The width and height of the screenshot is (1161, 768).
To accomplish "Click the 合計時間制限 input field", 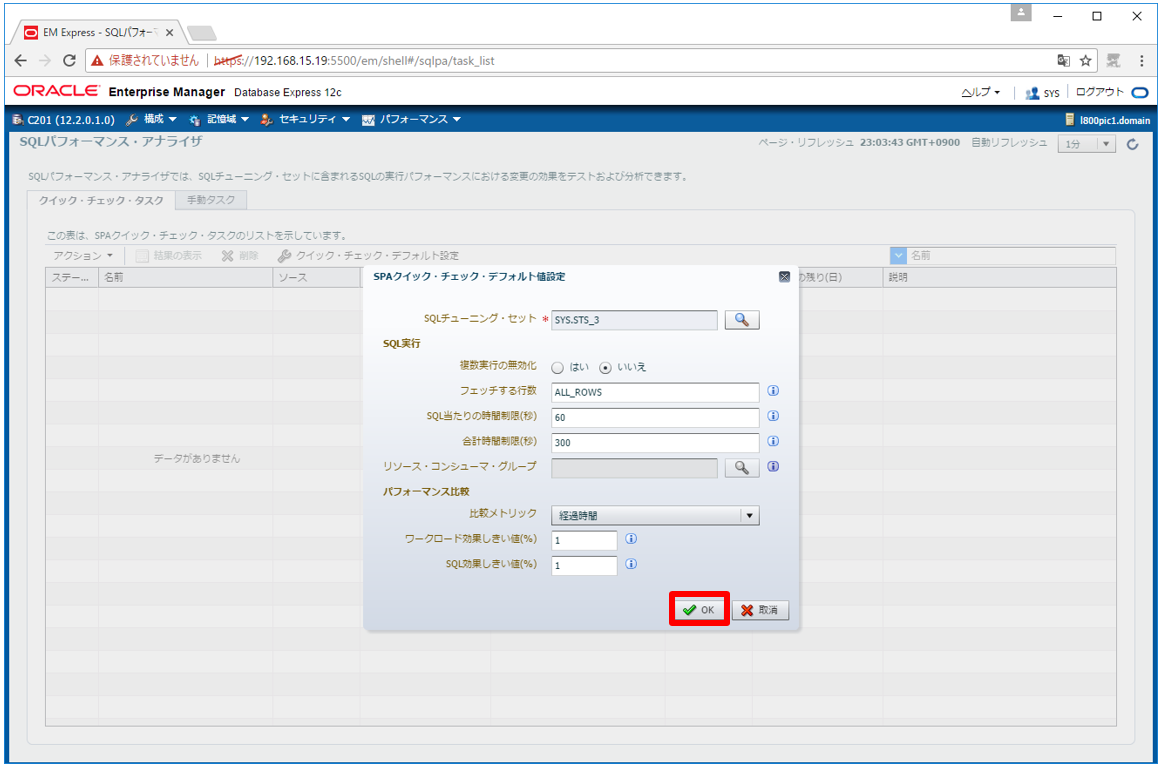I will (655, 443).
